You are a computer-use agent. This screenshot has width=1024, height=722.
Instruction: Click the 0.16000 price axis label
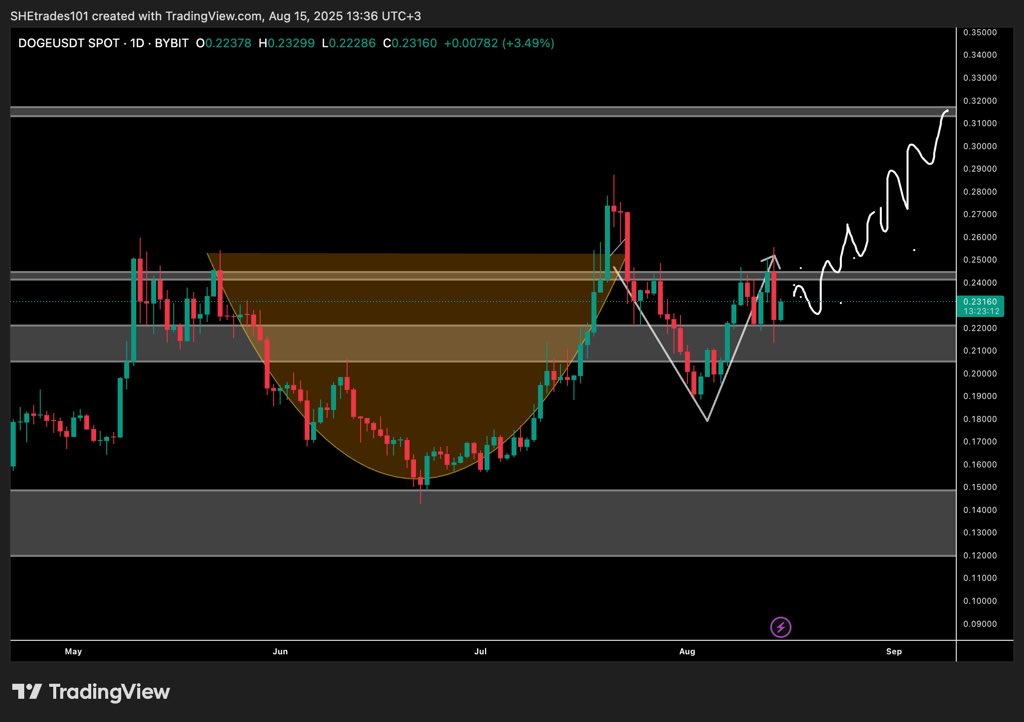tap(980, 464)
